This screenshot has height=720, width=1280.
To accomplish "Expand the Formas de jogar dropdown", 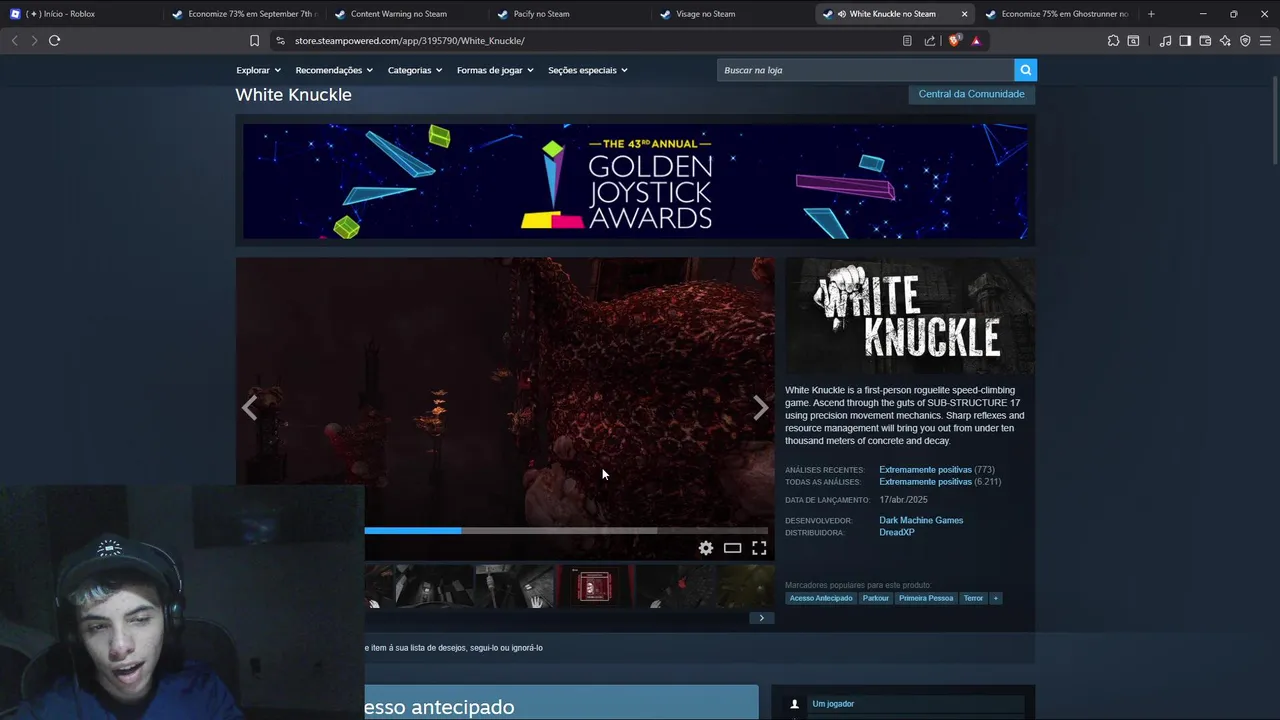I will coord(495,70).
